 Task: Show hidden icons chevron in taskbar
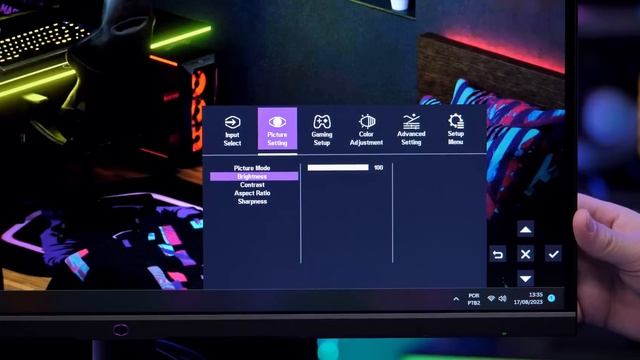coord(456,299)
